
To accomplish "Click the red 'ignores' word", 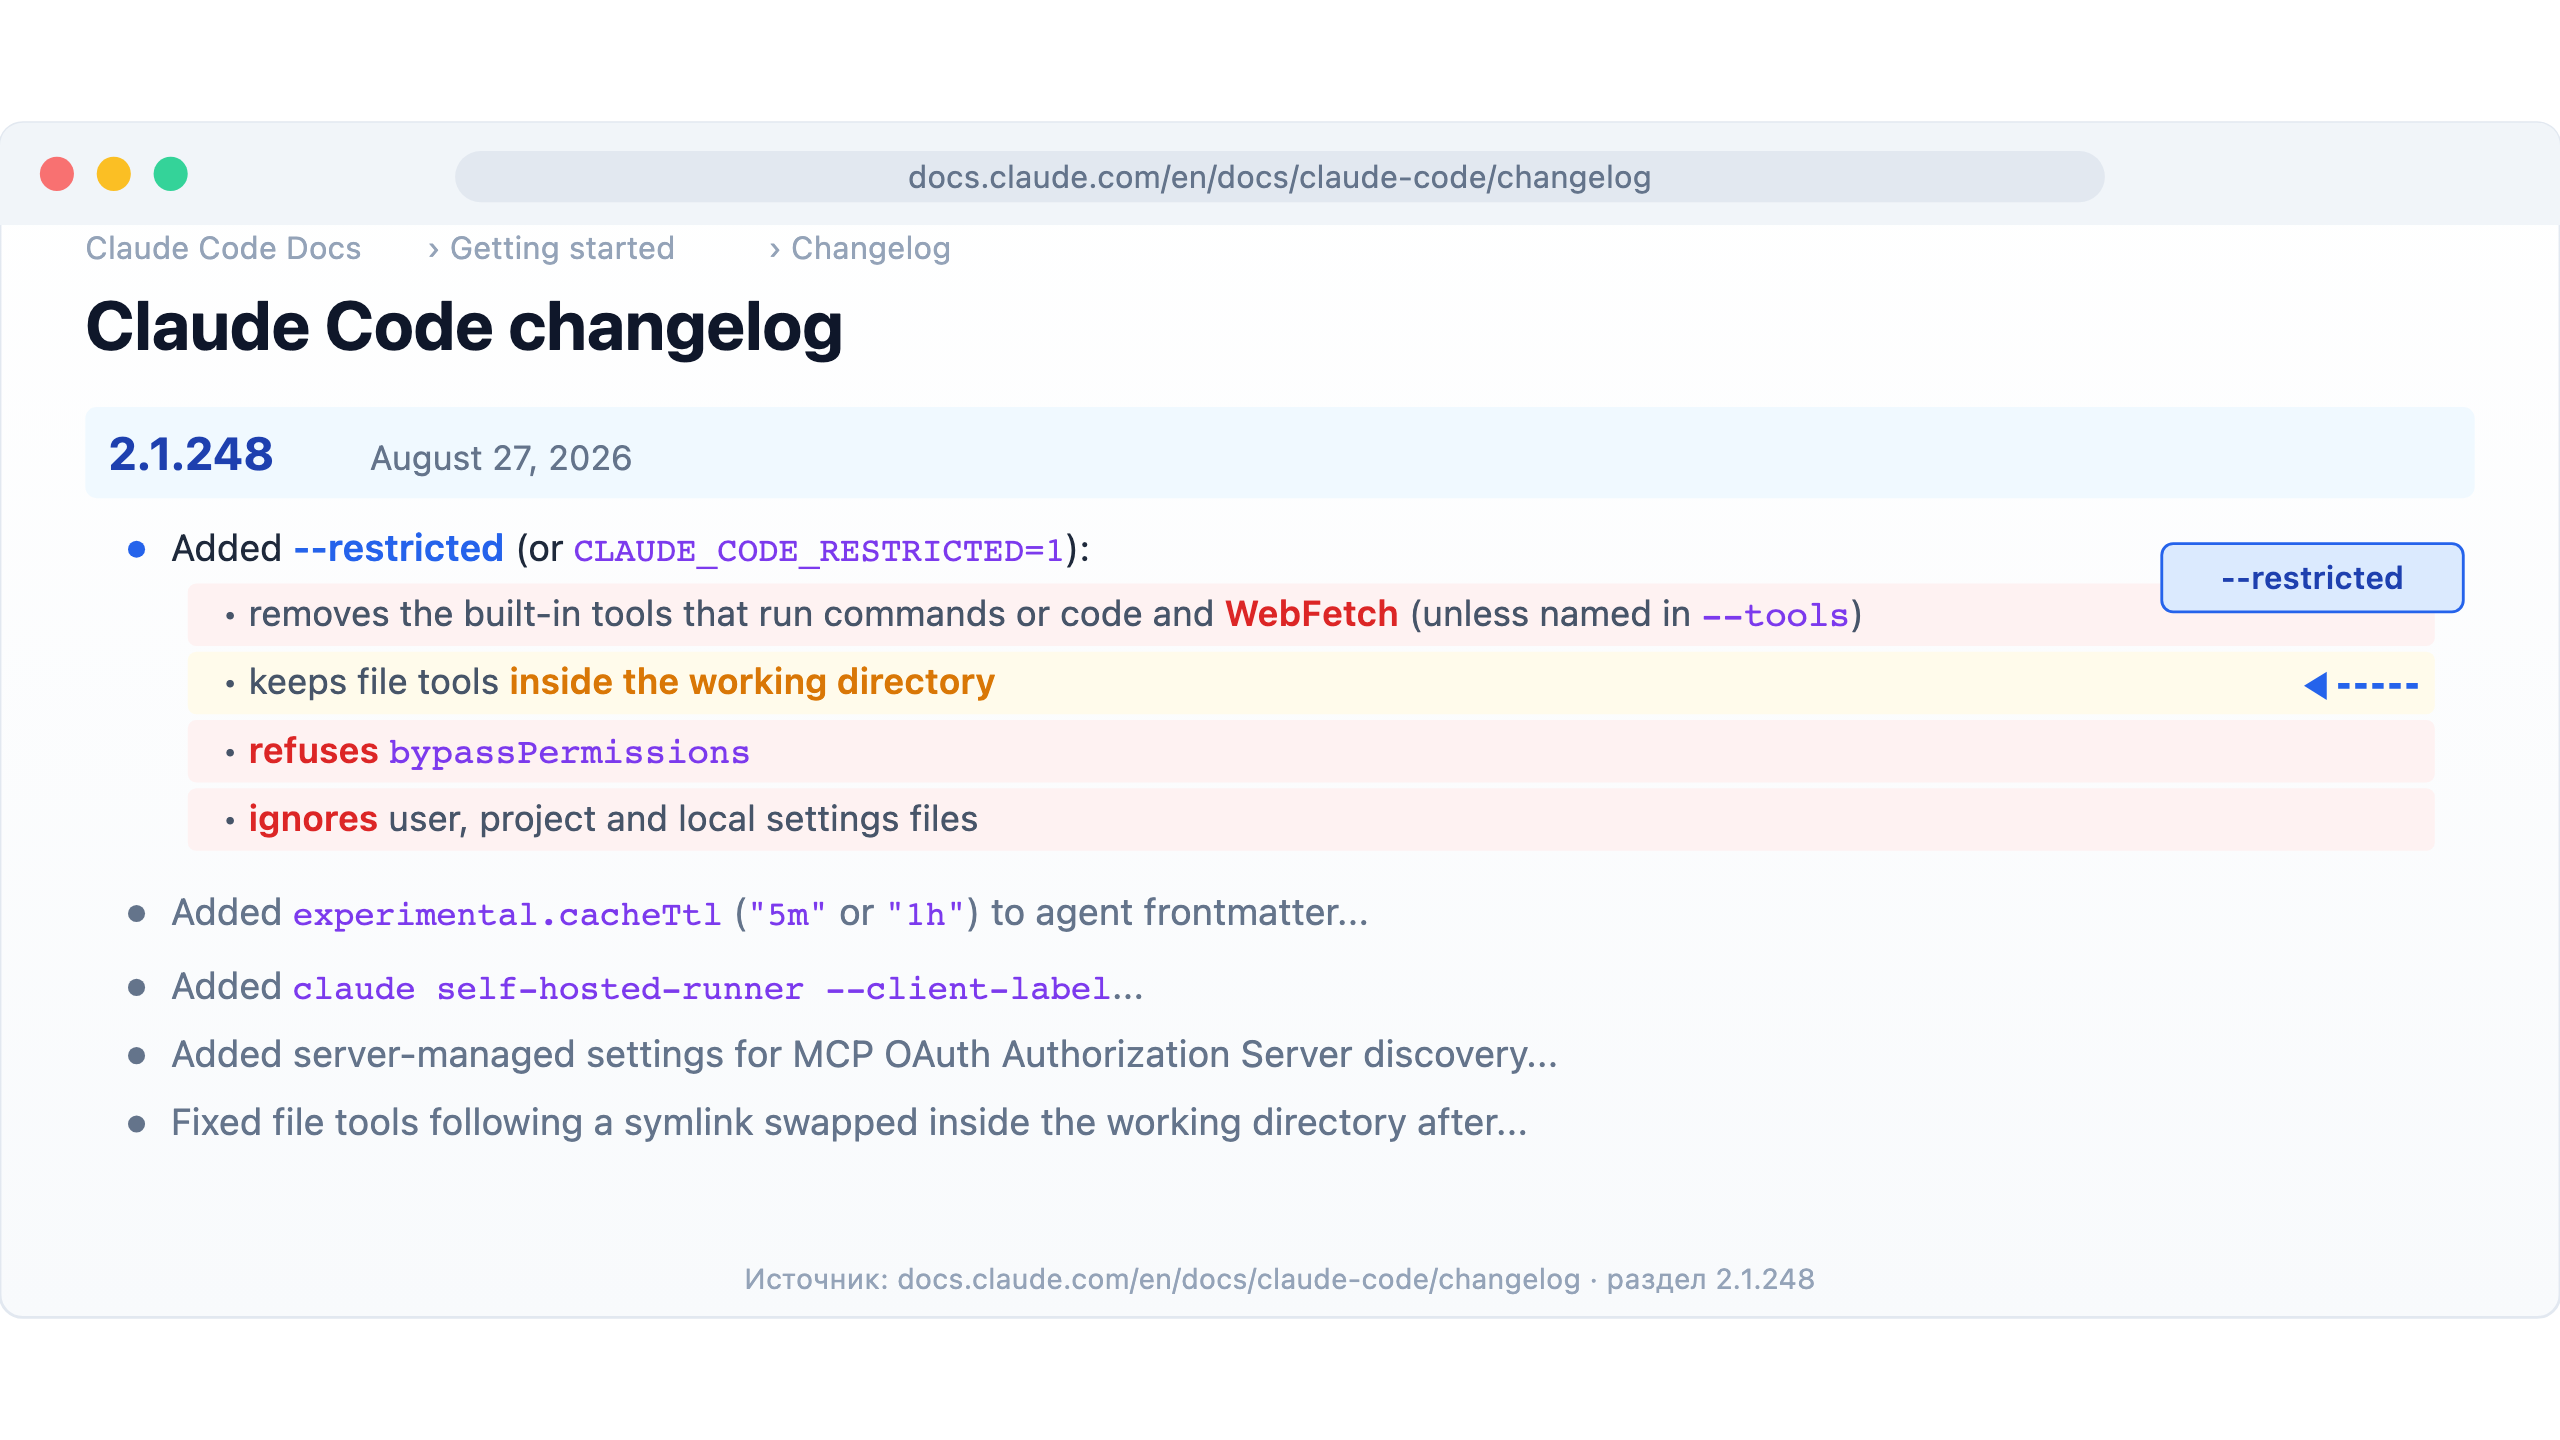I will click(x=313, y=819).
